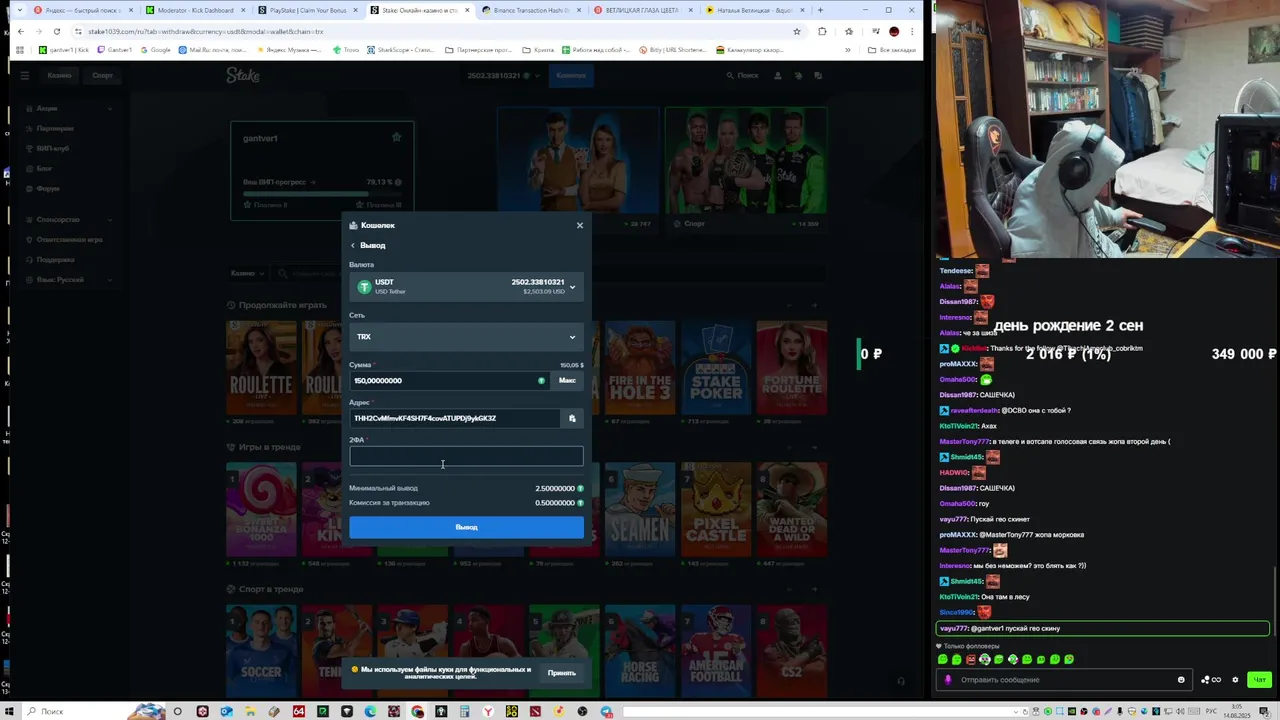Click the Сумма amount field
The image size is (1280, 720).
point(449,380)
